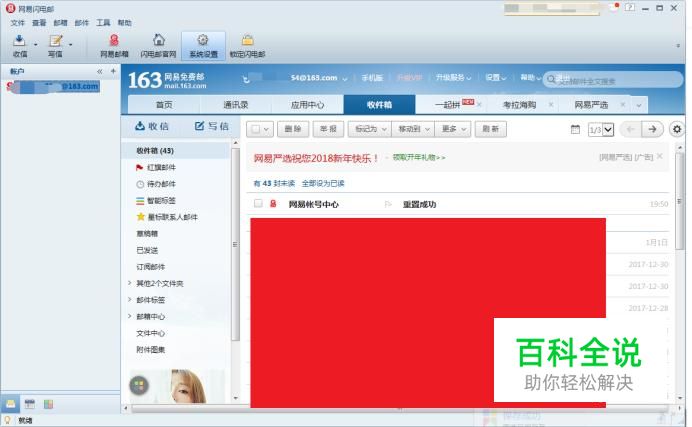This screenshot has width=692, height=427.
Task: Open the 更多 dropdown
Action: tap(453, 129)
